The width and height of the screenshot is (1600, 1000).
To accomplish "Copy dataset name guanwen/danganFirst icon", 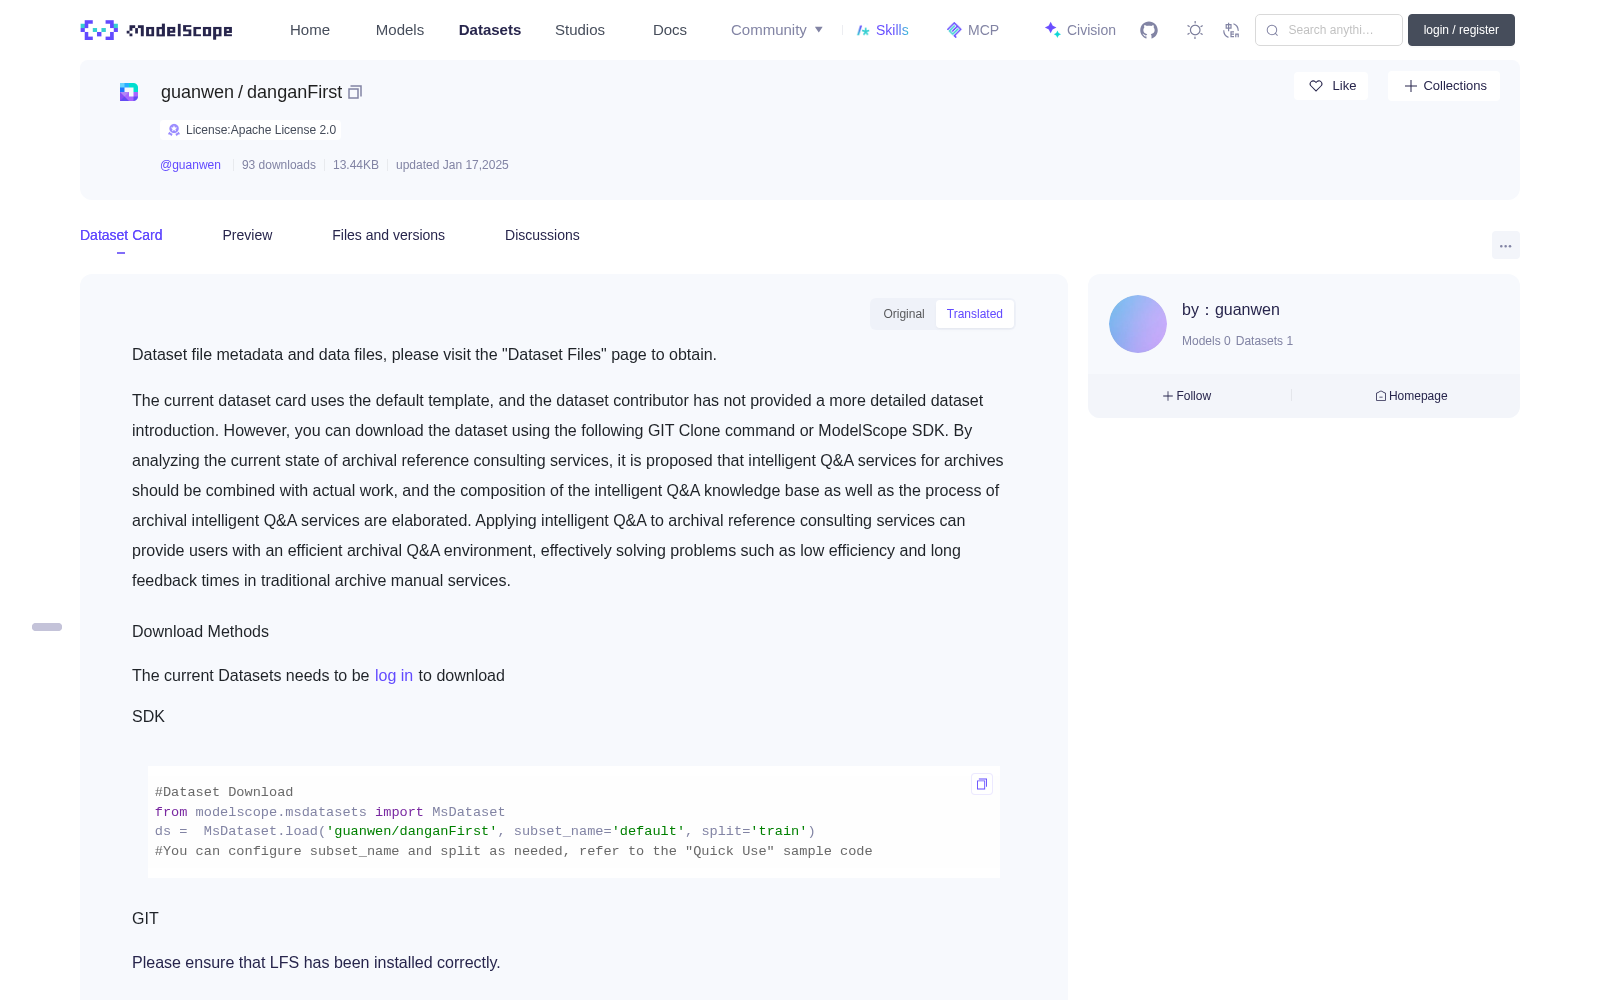I will [x=355, y=92].
